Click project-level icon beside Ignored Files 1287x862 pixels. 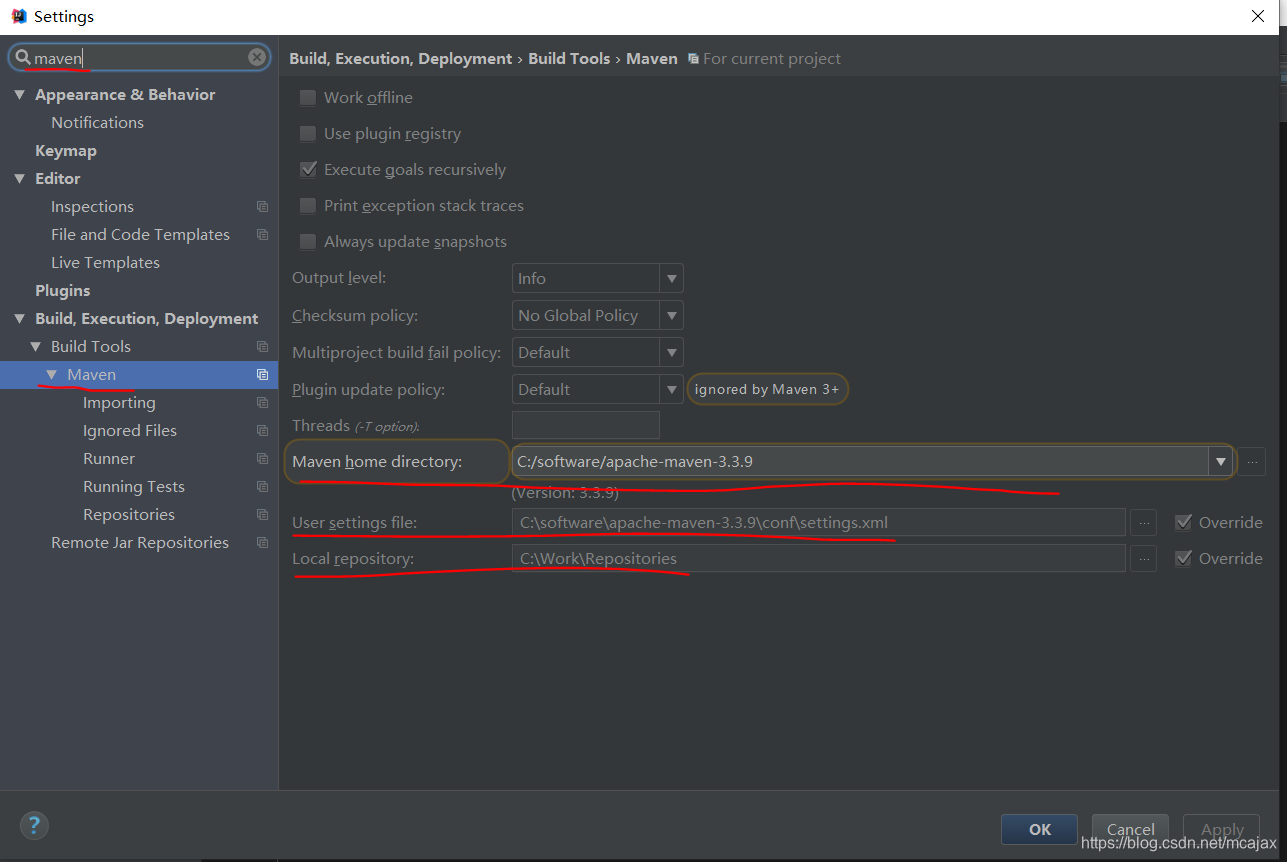(262, 431)
